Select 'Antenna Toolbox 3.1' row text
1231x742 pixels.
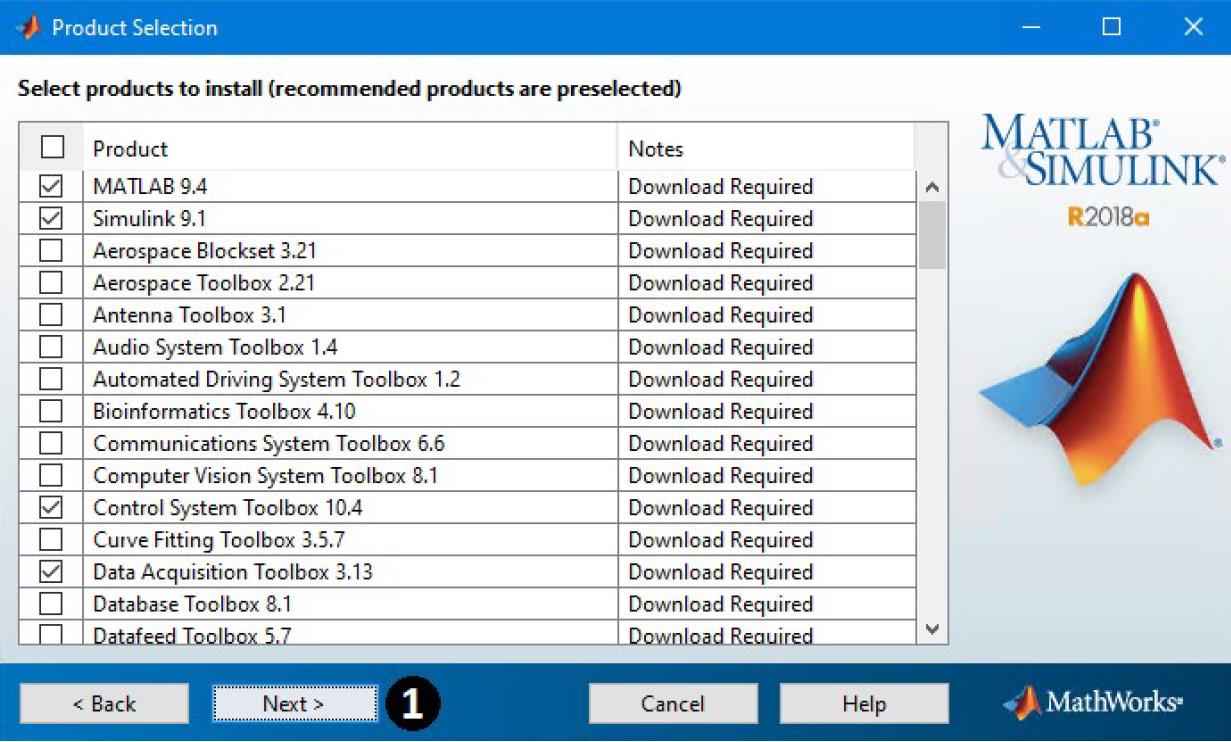(x=190, y=315)
